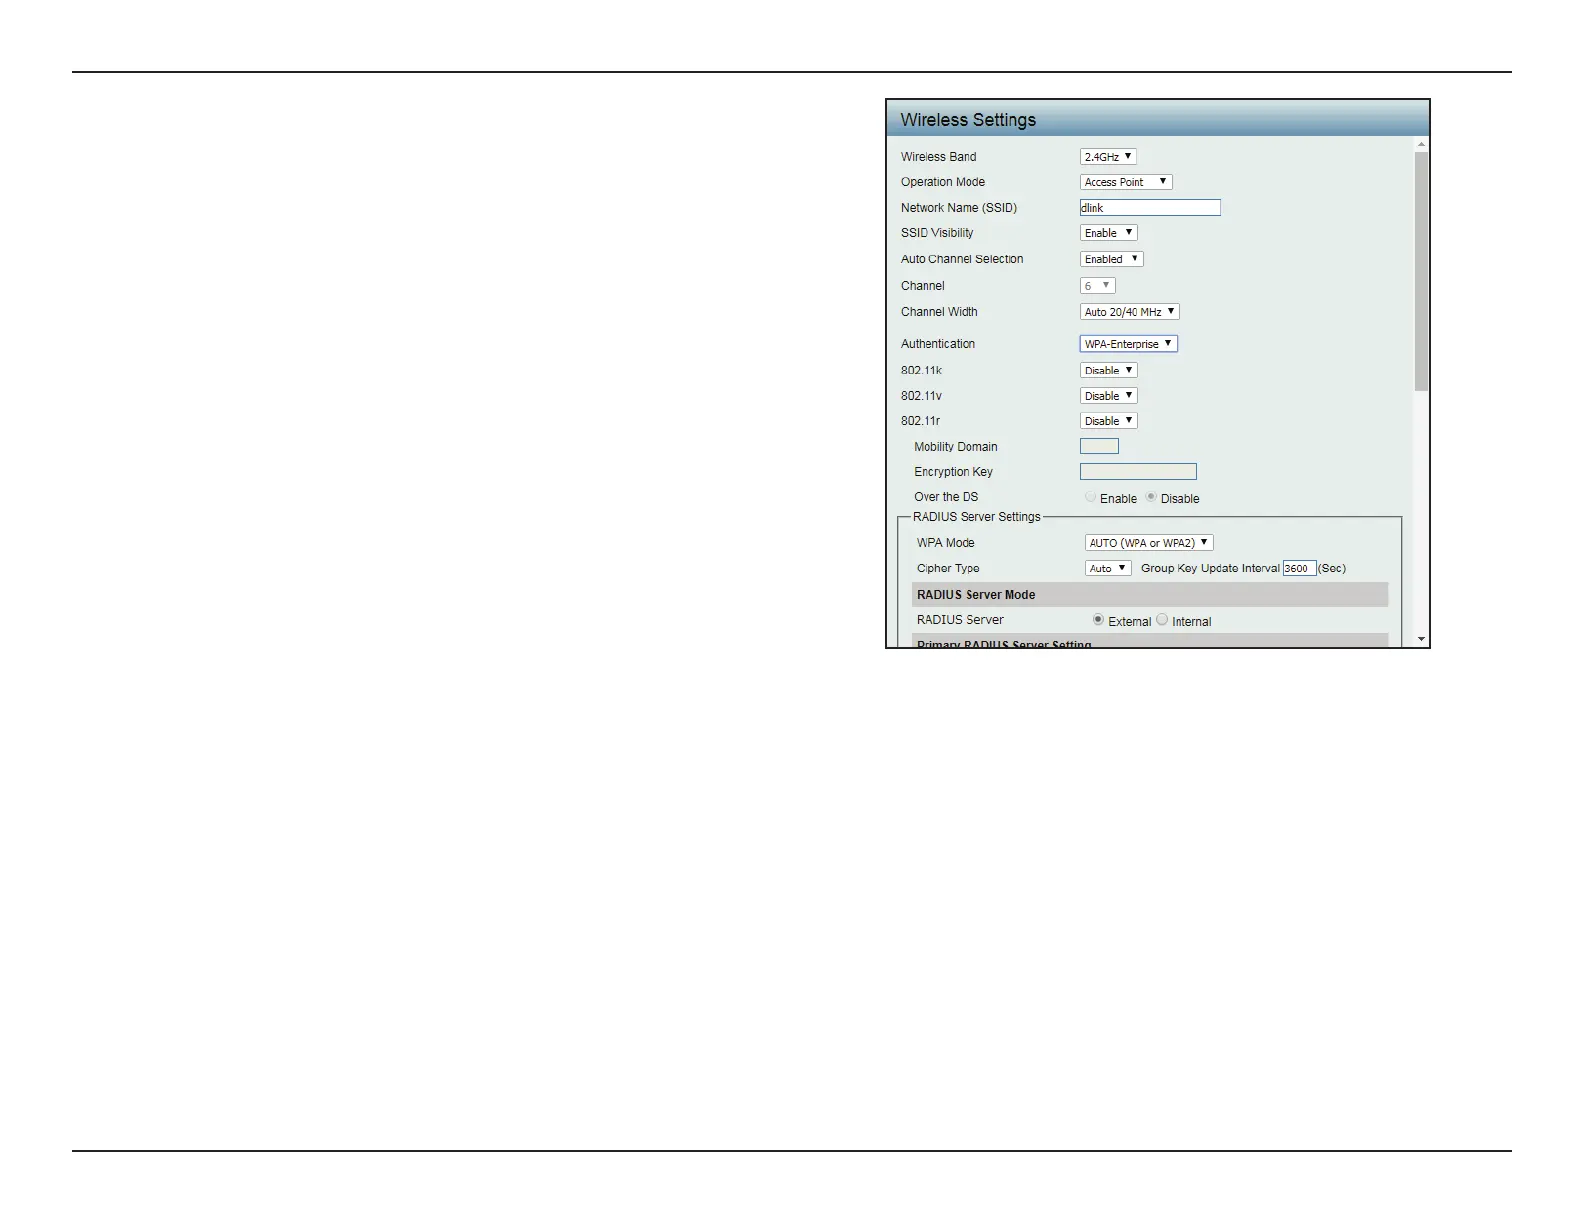Click the Group Key Update Interval field
The width and height of the screenshot is (1584, 1224).
(x=1299, y=568)
